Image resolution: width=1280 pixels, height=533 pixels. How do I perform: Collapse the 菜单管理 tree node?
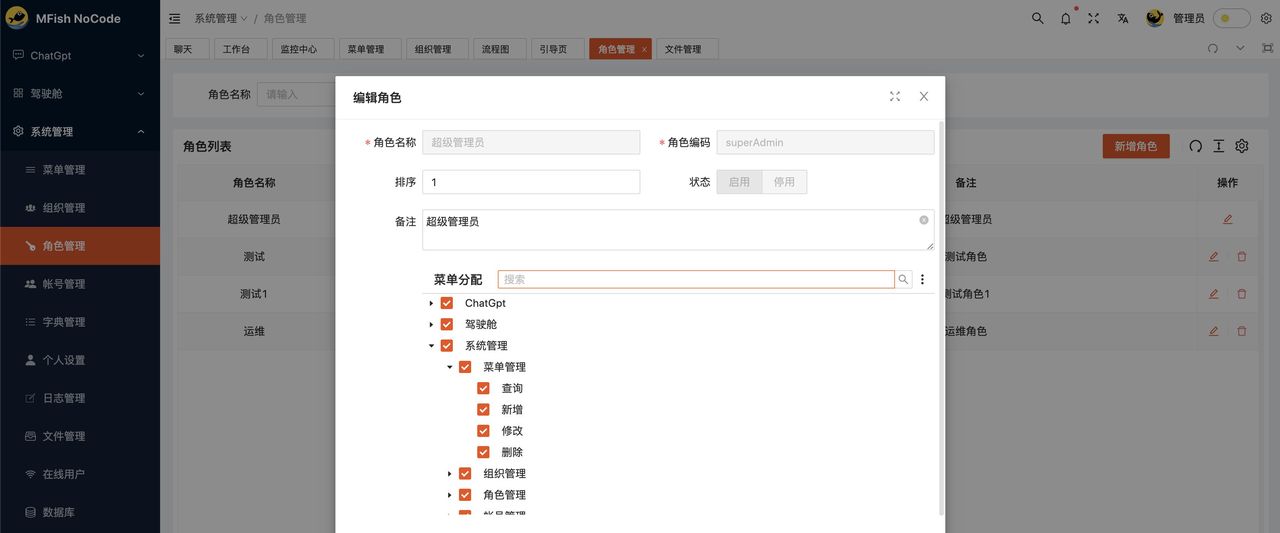450,367
